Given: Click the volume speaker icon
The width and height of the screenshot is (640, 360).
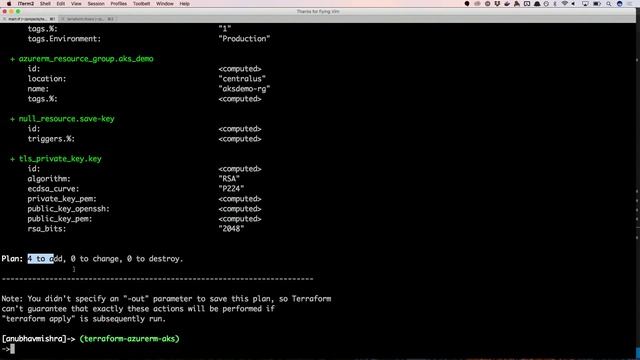Looking at the screenshot, I should pyautogui.click(x=573, y=4).
